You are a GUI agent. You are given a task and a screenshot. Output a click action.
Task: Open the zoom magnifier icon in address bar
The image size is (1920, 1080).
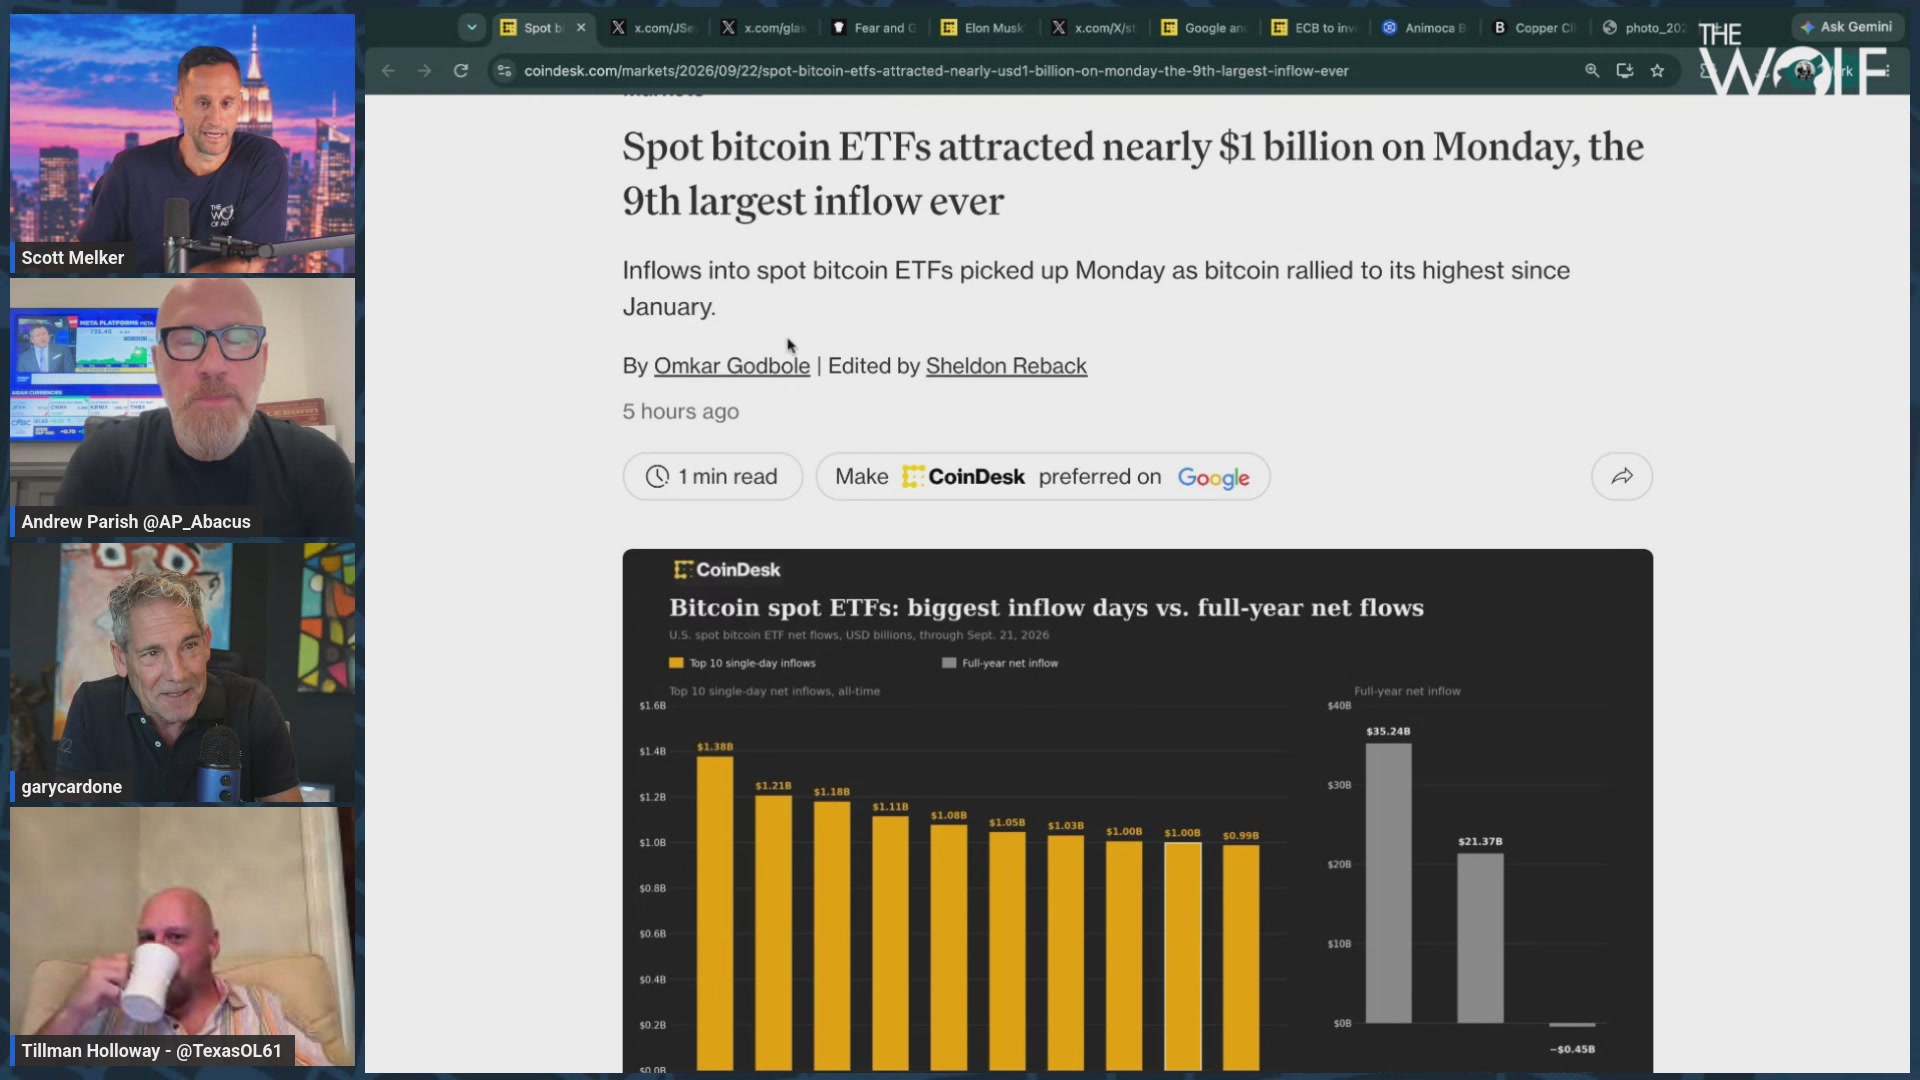(x=1592, y=71)
